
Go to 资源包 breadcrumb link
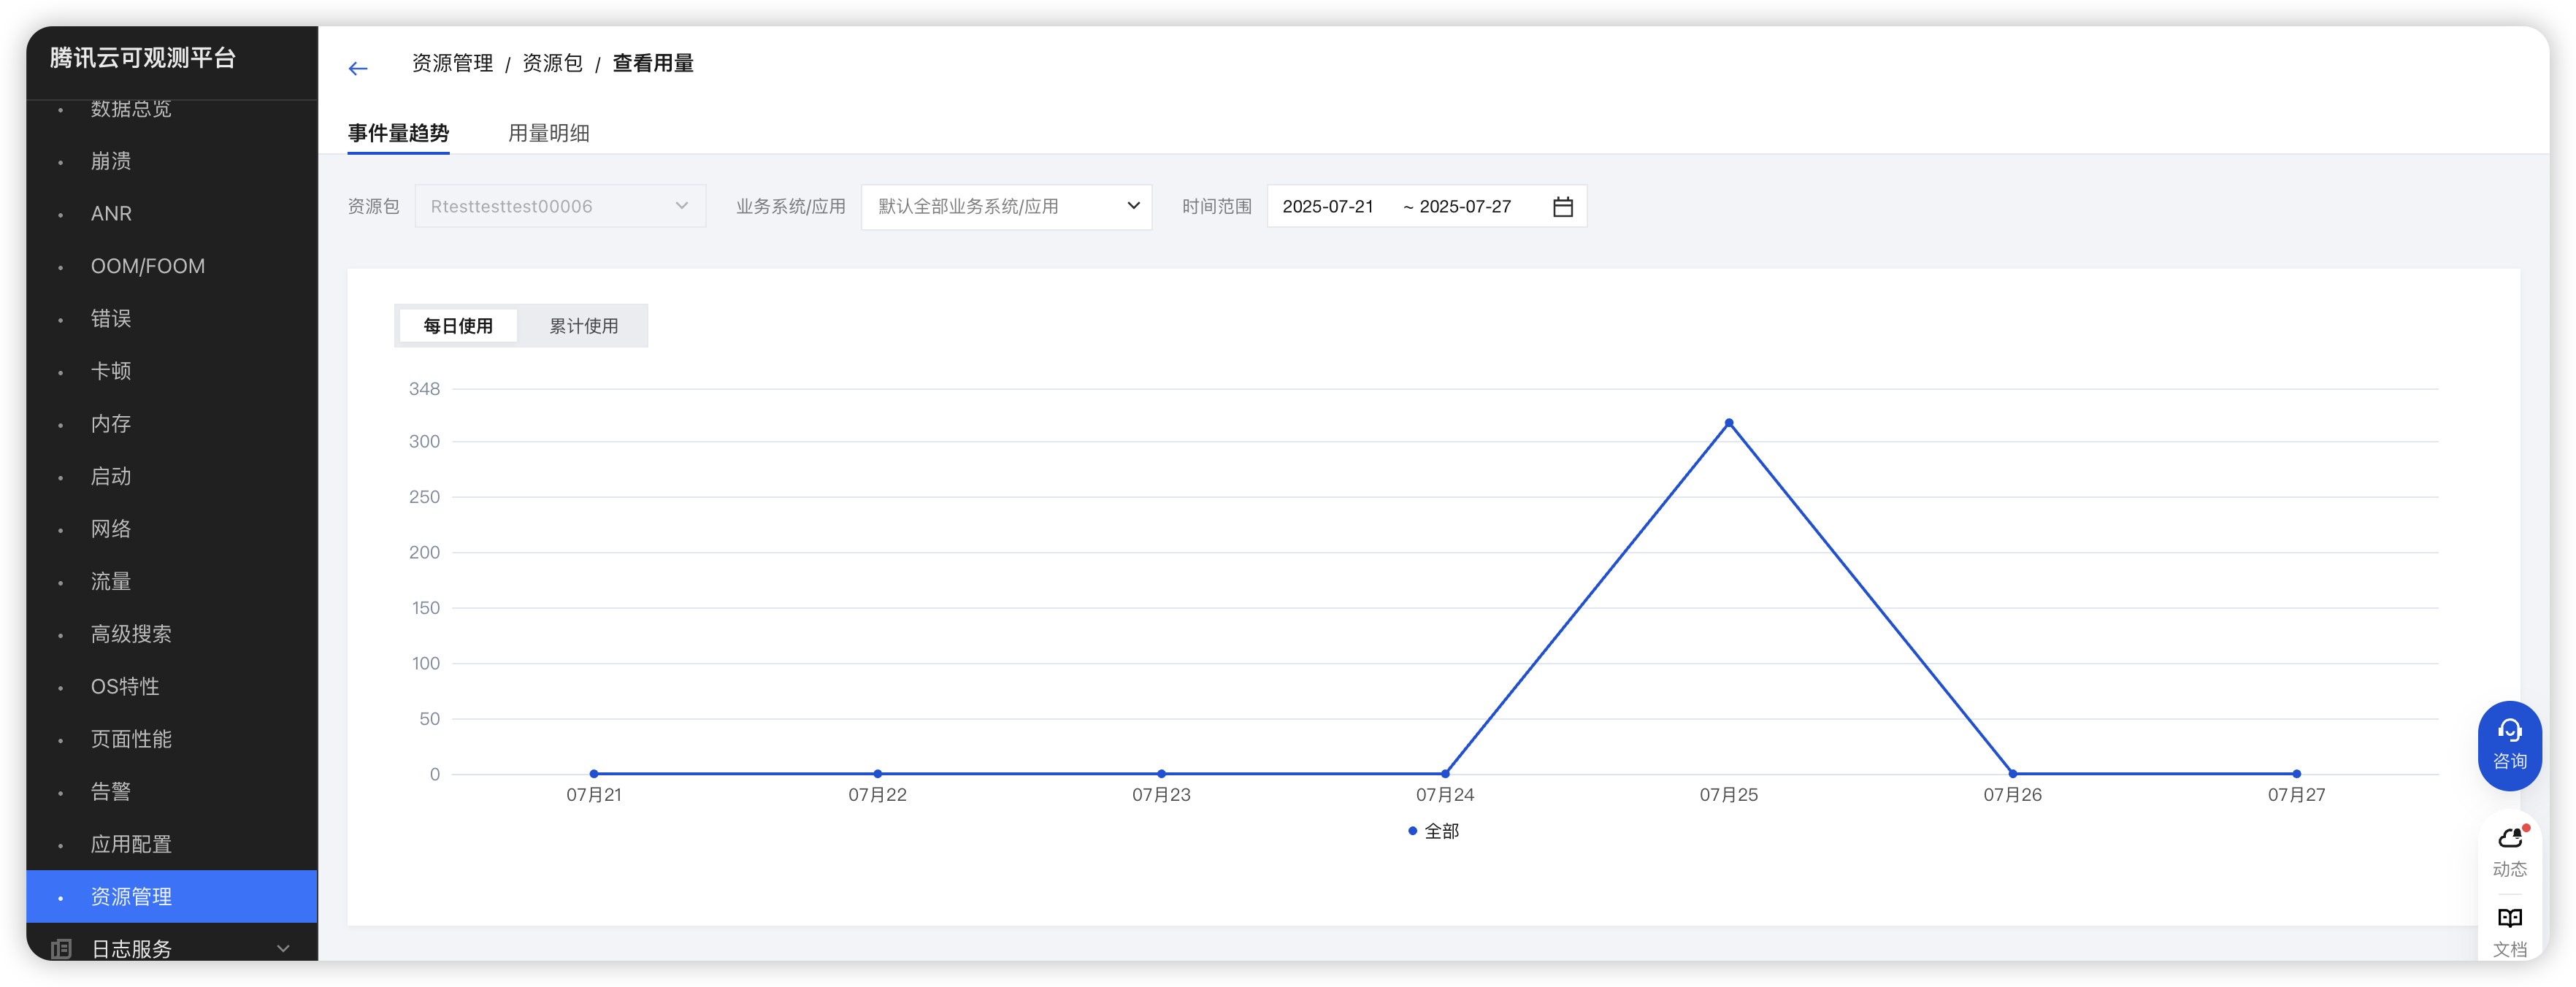[x=552, y=63]
